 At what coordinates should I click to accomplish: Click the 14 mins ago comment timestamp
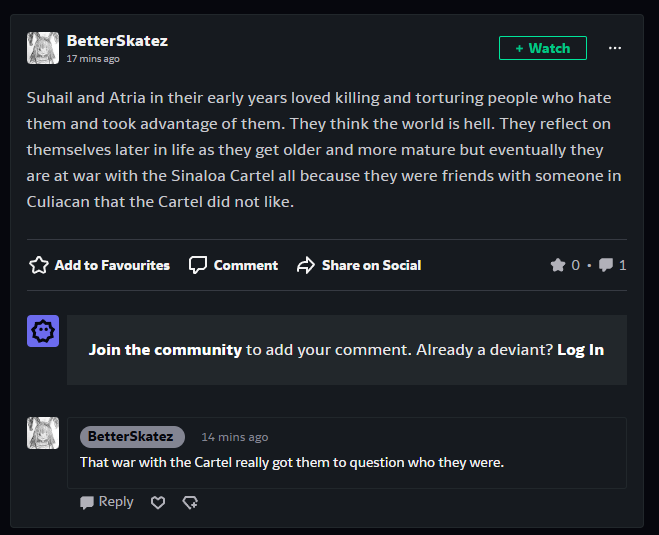click(x=235, y=437)
